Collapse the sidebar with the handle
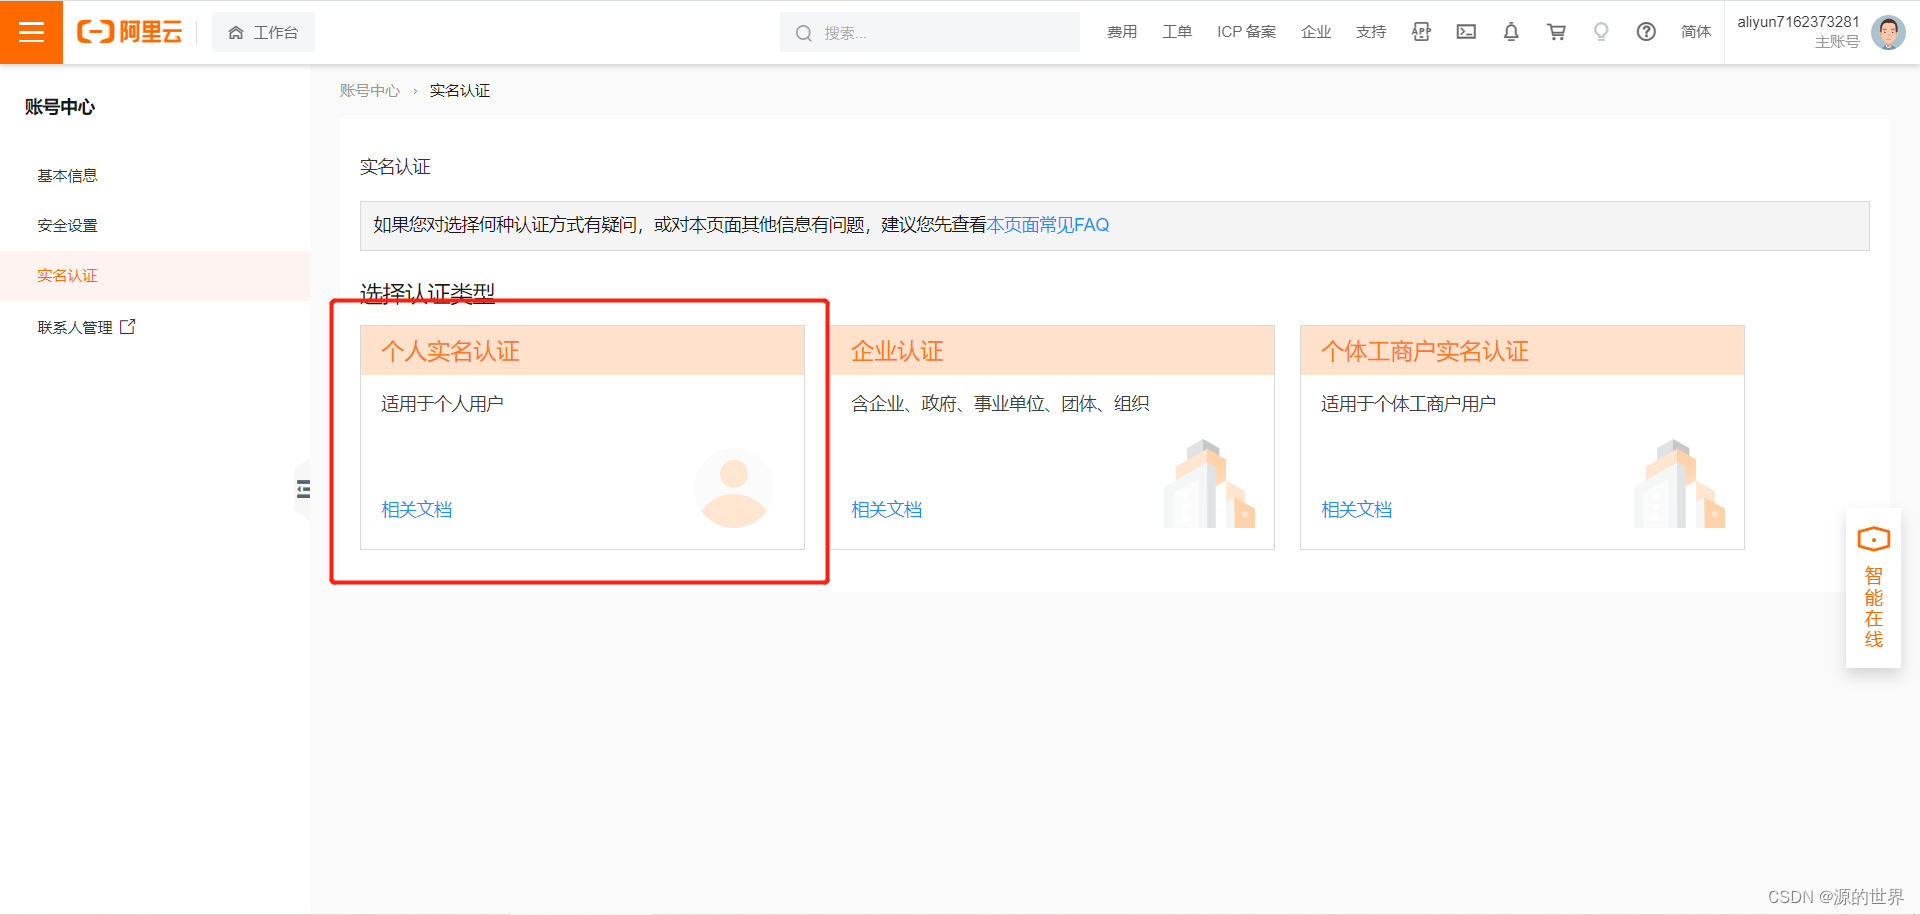 303,489
